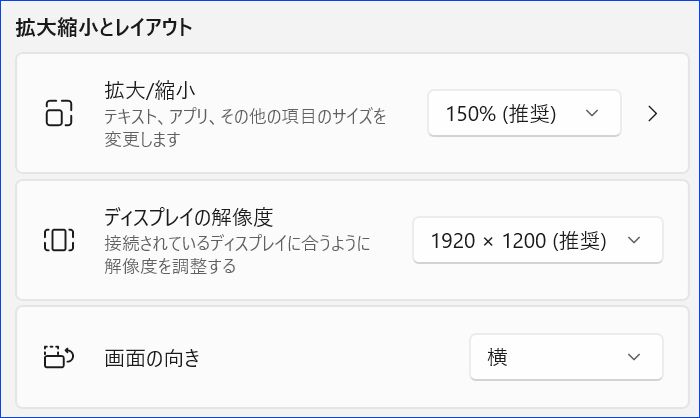Click the 変更します text in the scale row
The width and height of the screenshot is (700, 418).
(x=142, y=140)
